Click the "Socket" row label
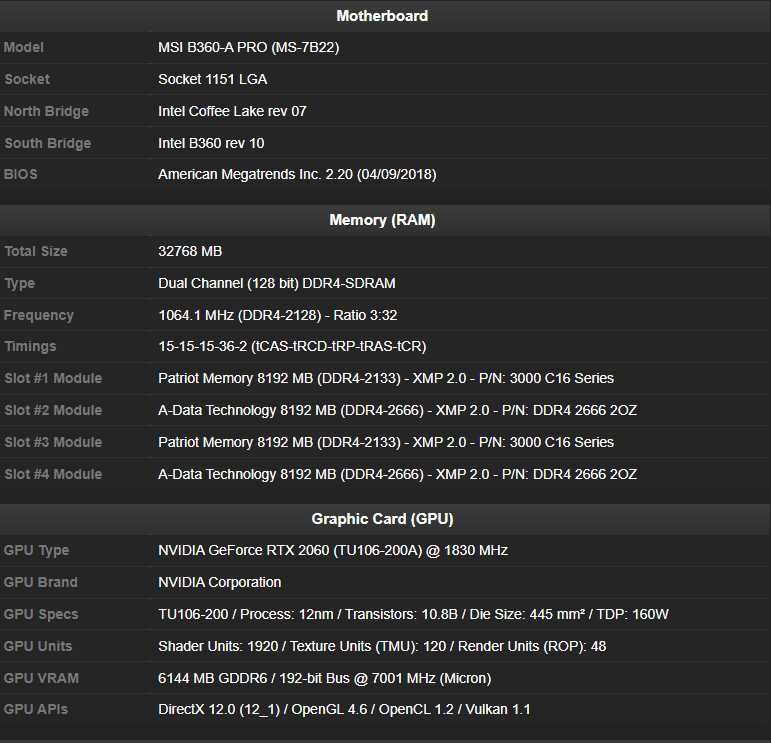 click(27, 80)
